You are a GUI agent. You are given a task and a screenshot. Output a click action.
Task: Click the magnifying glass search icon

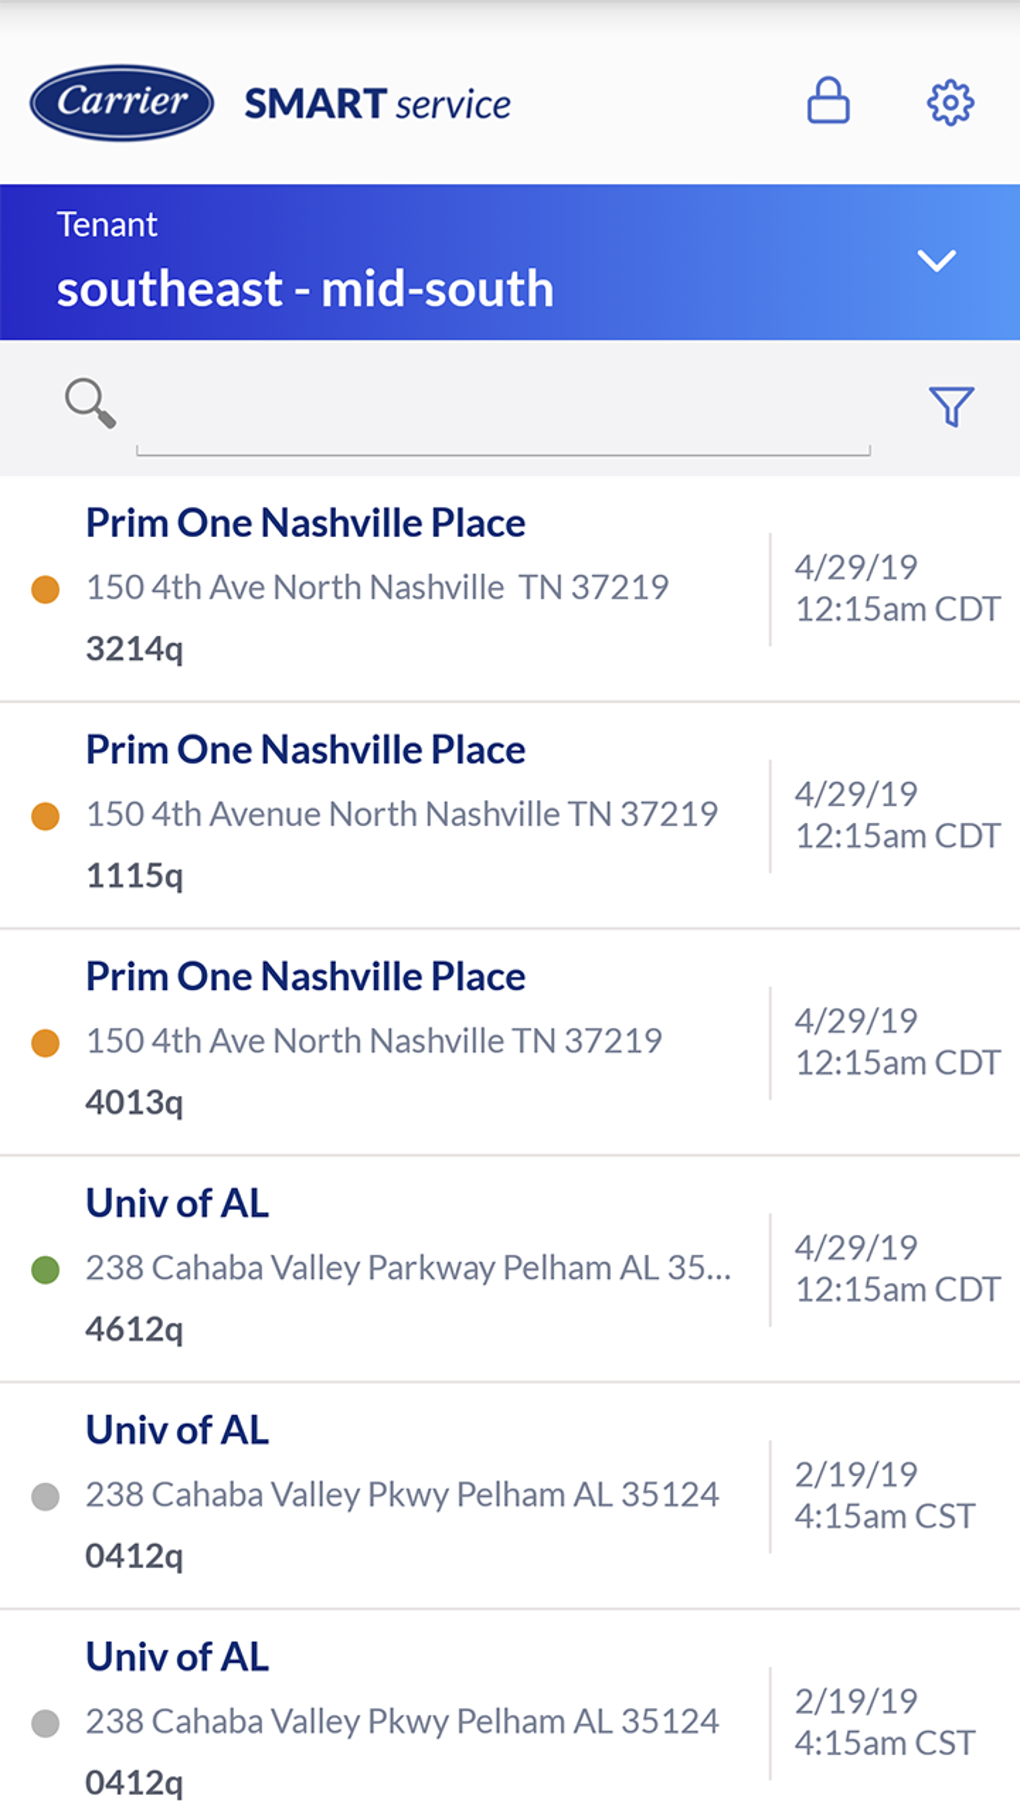point(90,403)
